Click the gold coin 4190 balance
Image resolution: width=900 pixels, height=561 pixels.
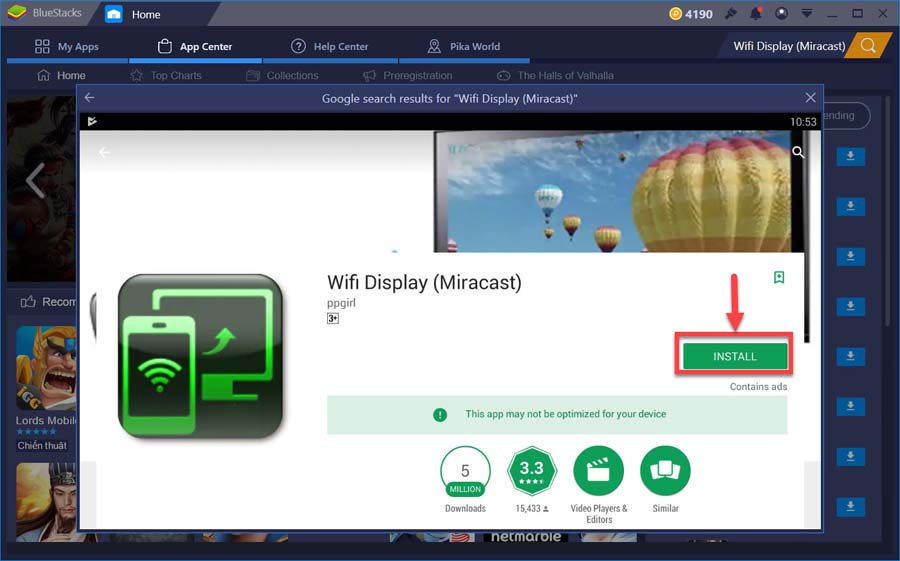click(691, 14)
